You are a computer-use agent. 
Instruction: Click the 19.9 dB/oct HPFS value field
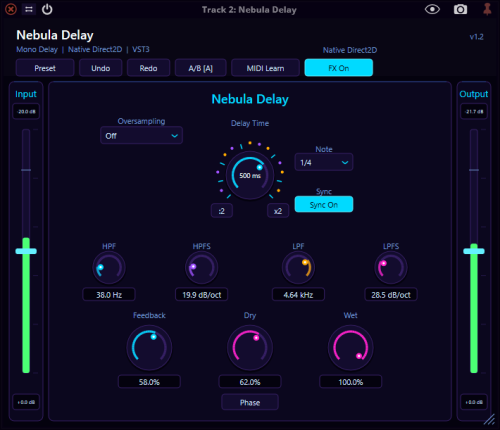(202, 295)
